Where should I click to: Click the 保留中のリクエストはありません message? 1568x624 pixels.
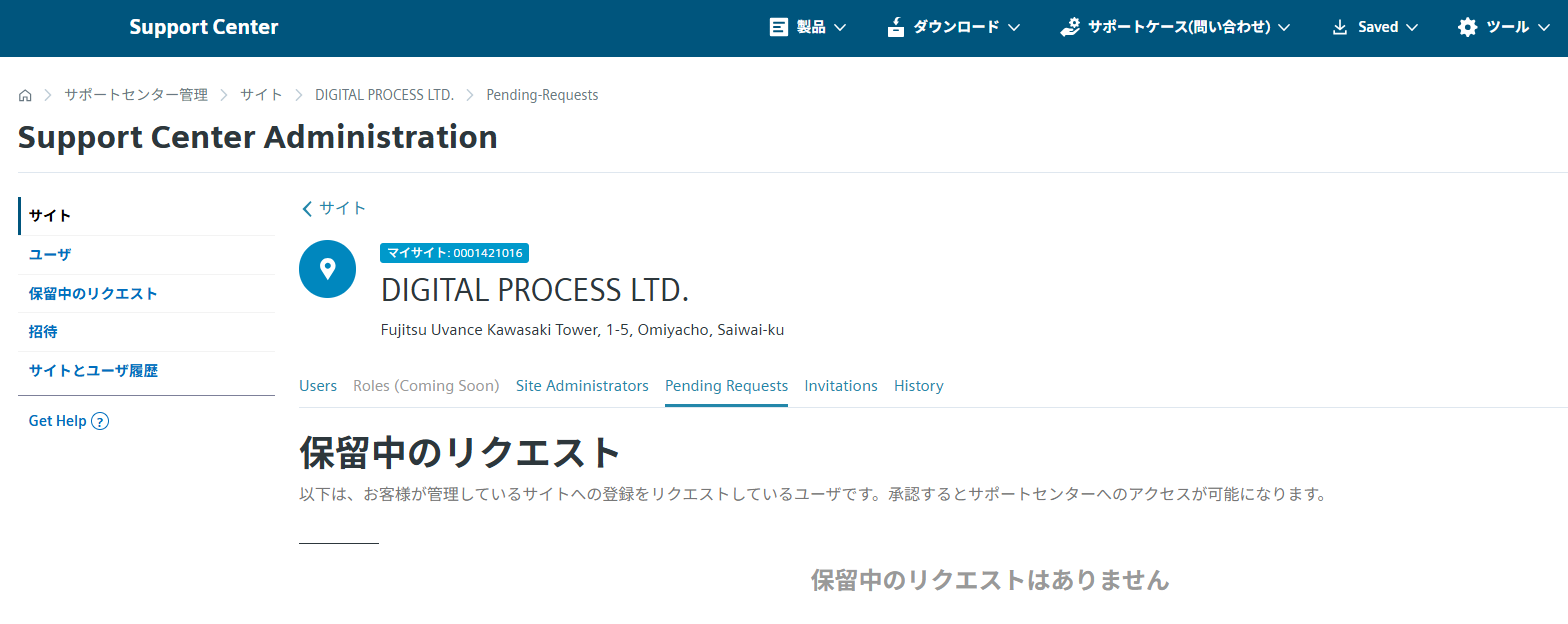click(x=990, y=581)
